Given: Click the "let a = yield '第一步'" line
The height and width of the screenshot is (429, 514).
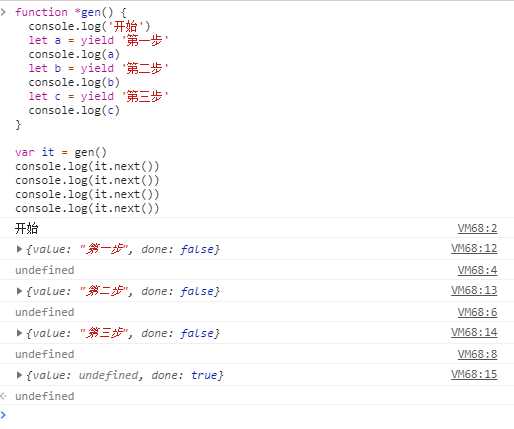Looking at the screenshot, I should (98, 40).
